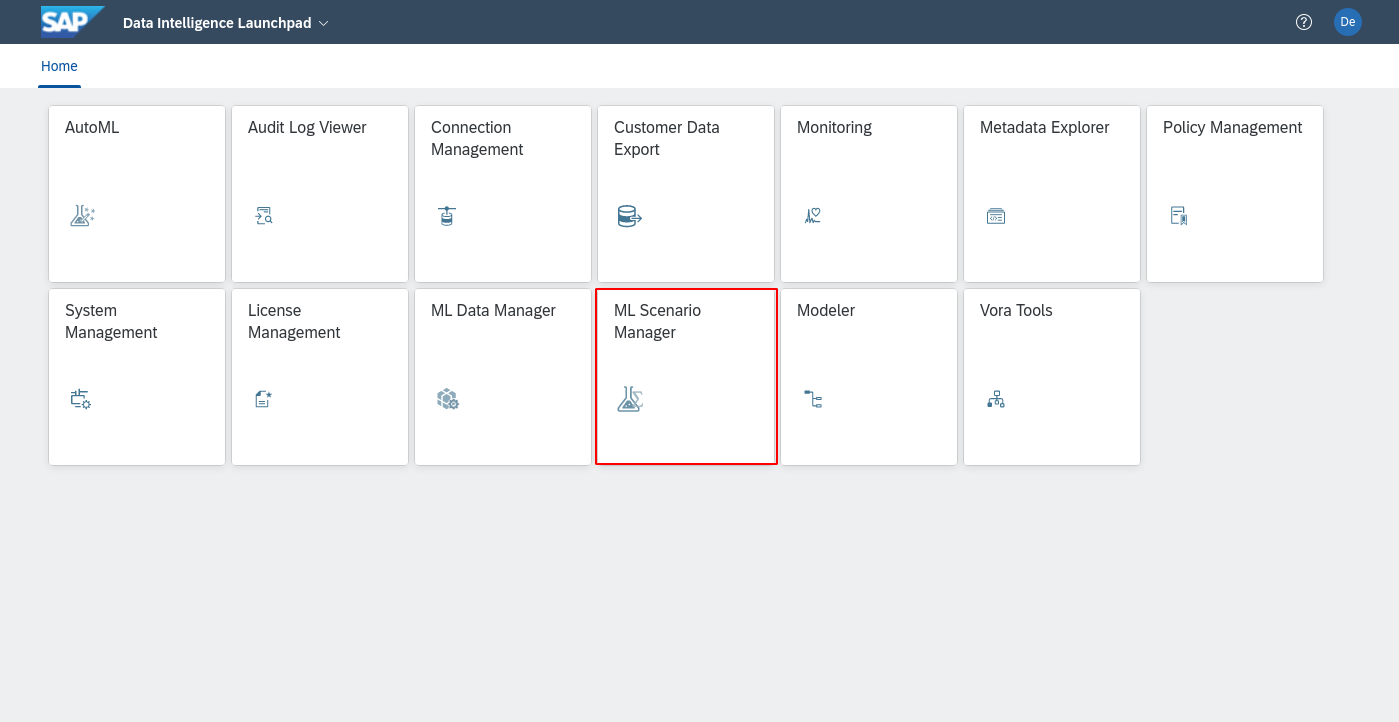Open the System Management tile title
This screenshot has width=1399, height=722.
pos(111,322)
